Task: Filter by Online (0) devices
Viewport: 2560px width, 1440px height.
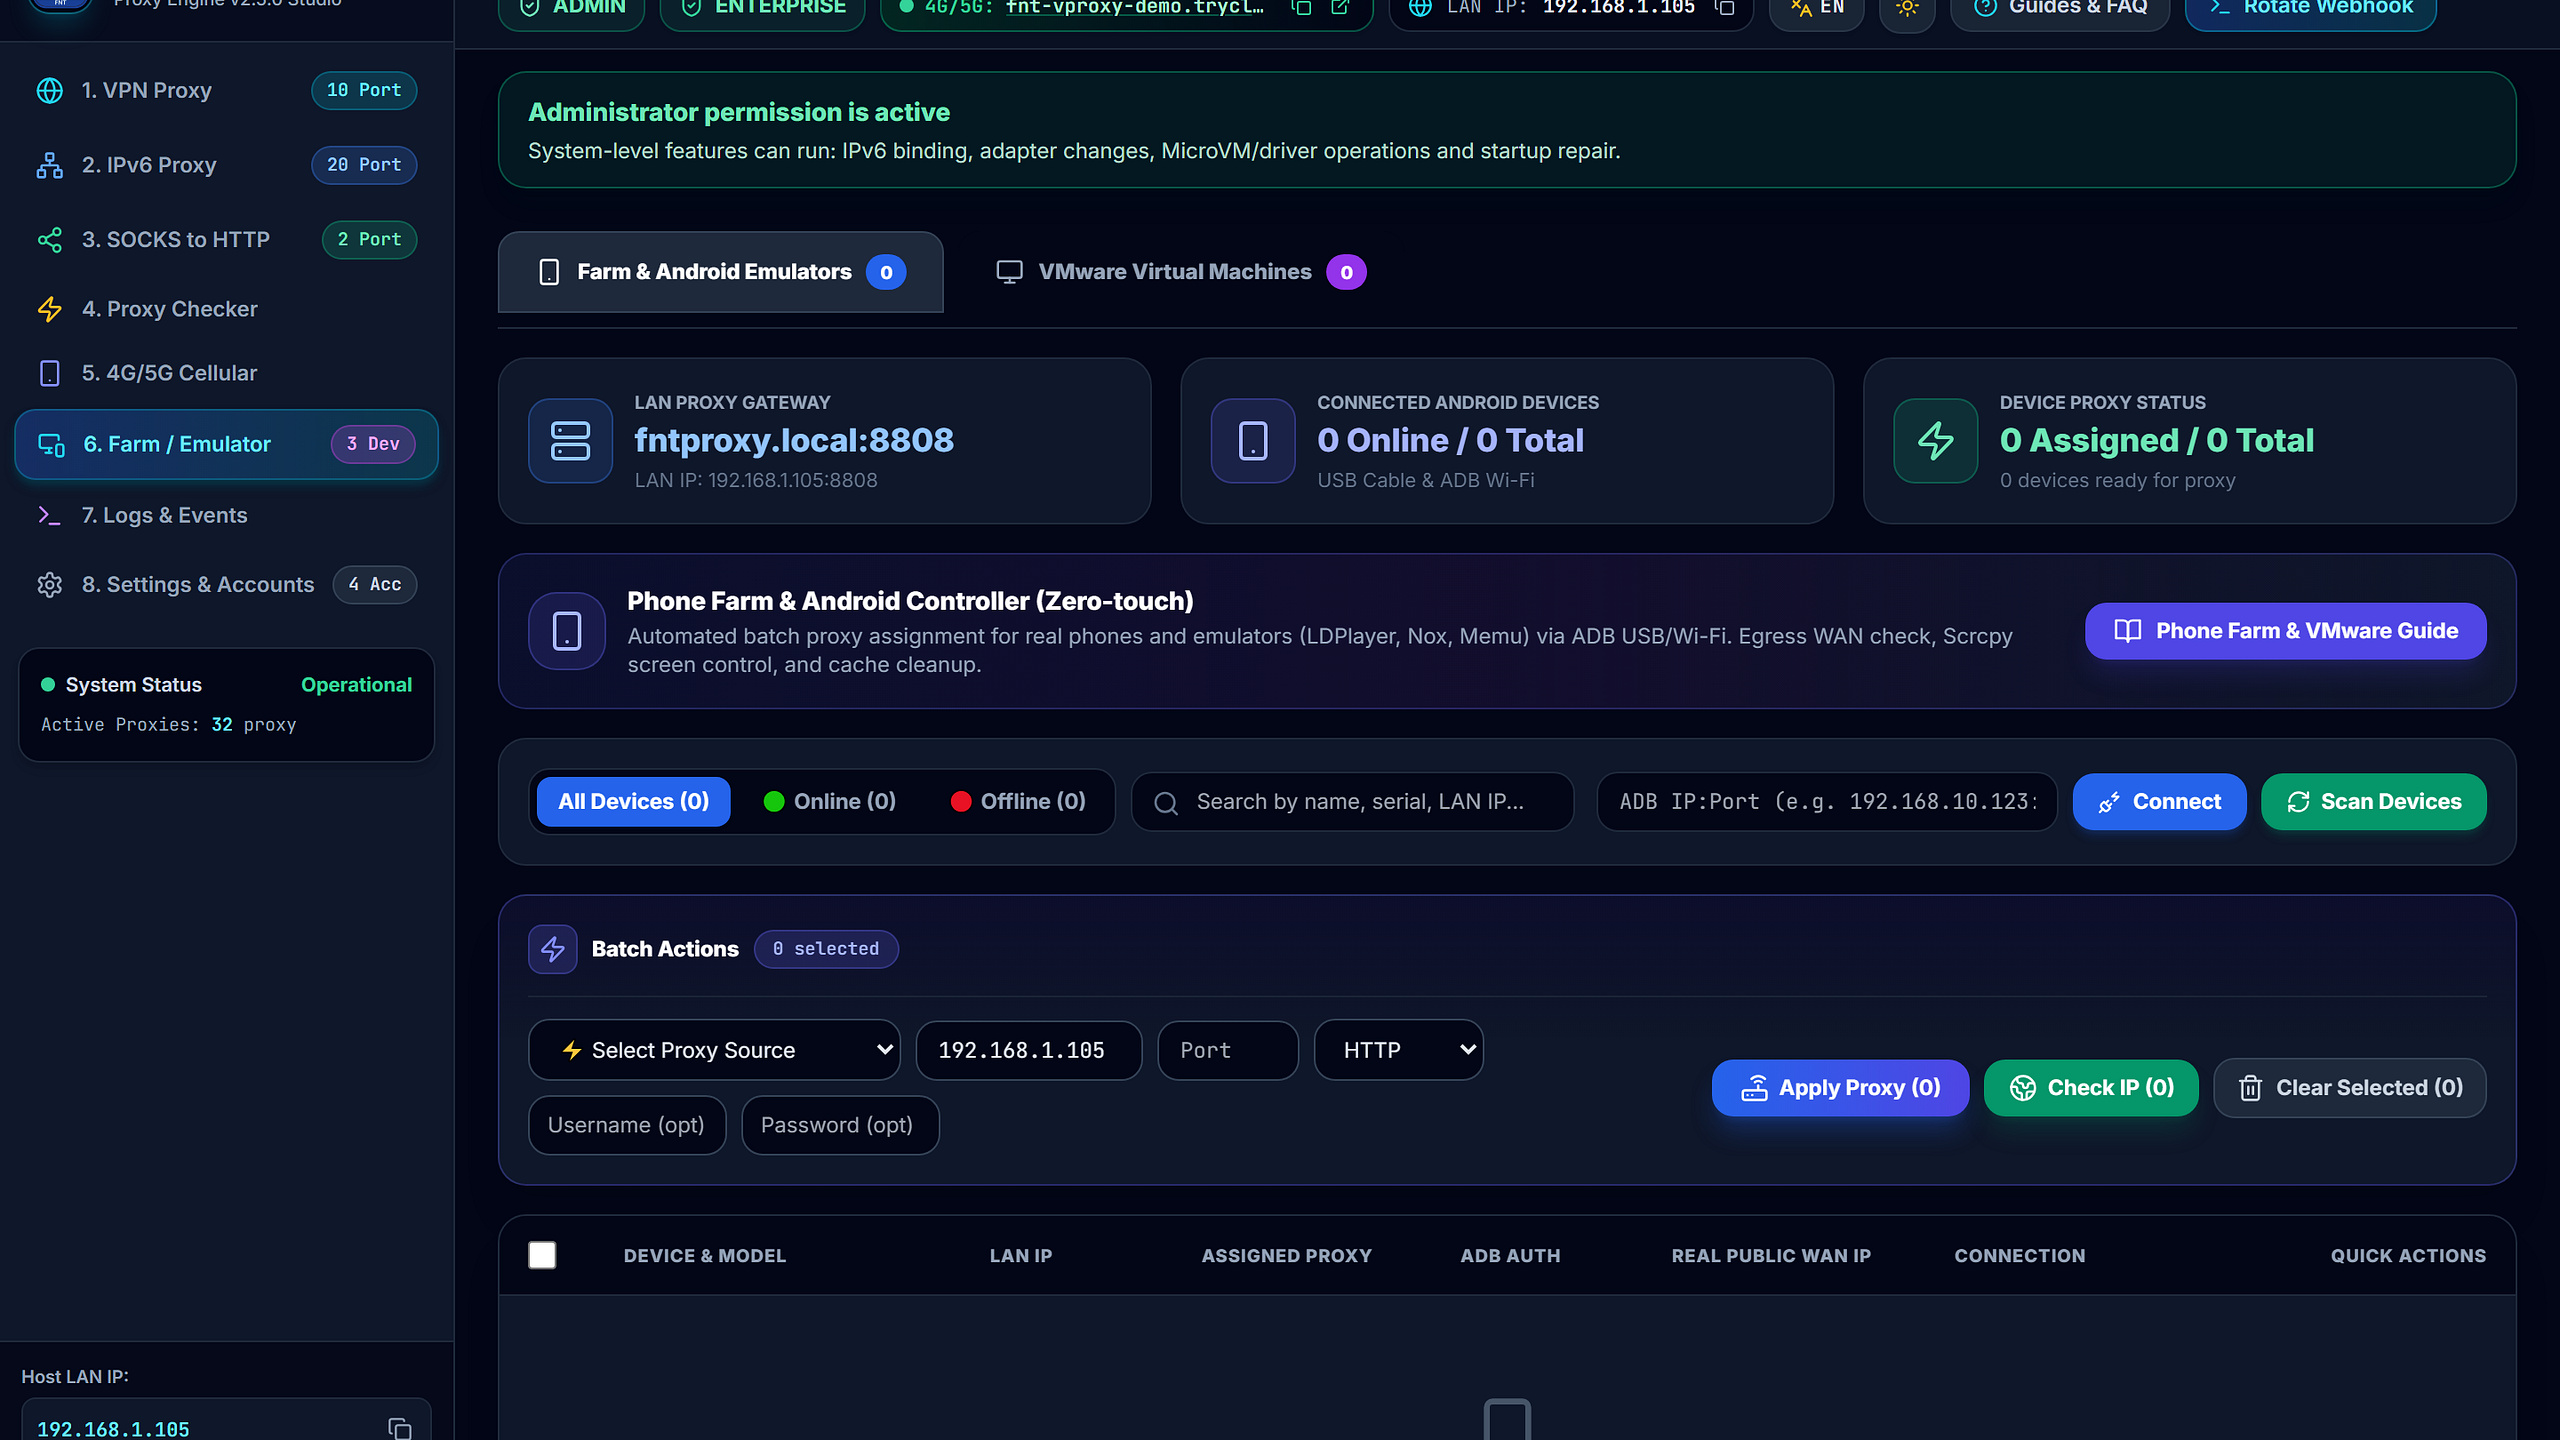Action: (830, 801)
